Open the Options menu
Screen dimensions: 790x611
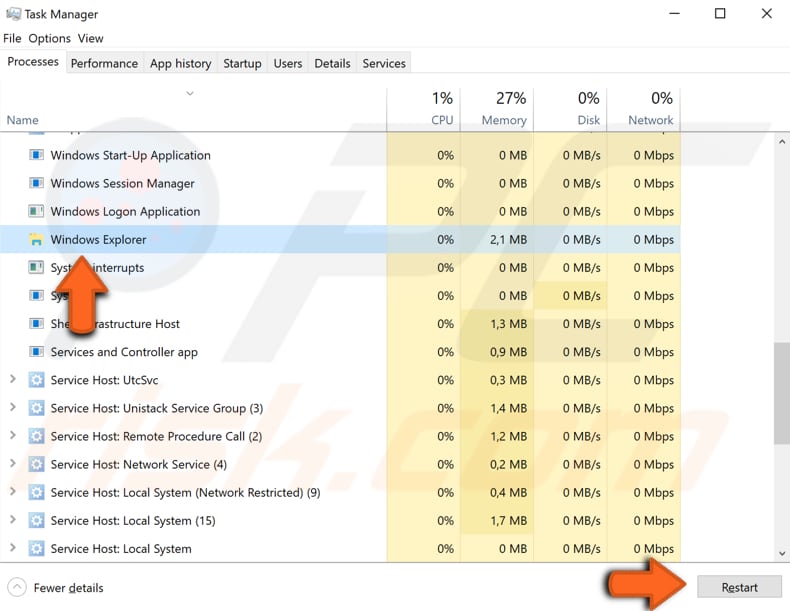click(49, 38)
